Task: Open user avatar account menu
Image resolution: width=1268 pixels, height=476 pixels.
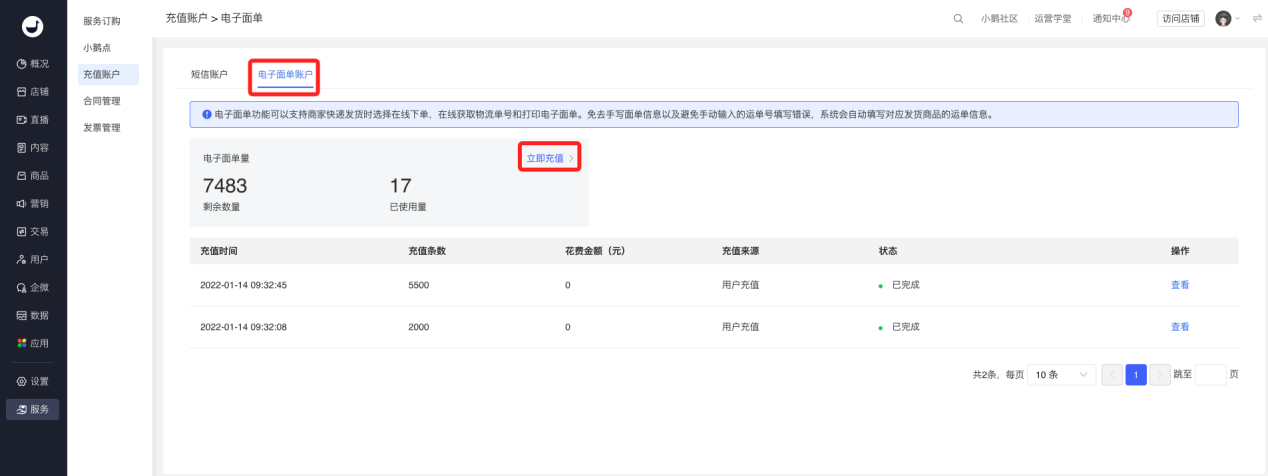Action: [x=1226, y=19]
